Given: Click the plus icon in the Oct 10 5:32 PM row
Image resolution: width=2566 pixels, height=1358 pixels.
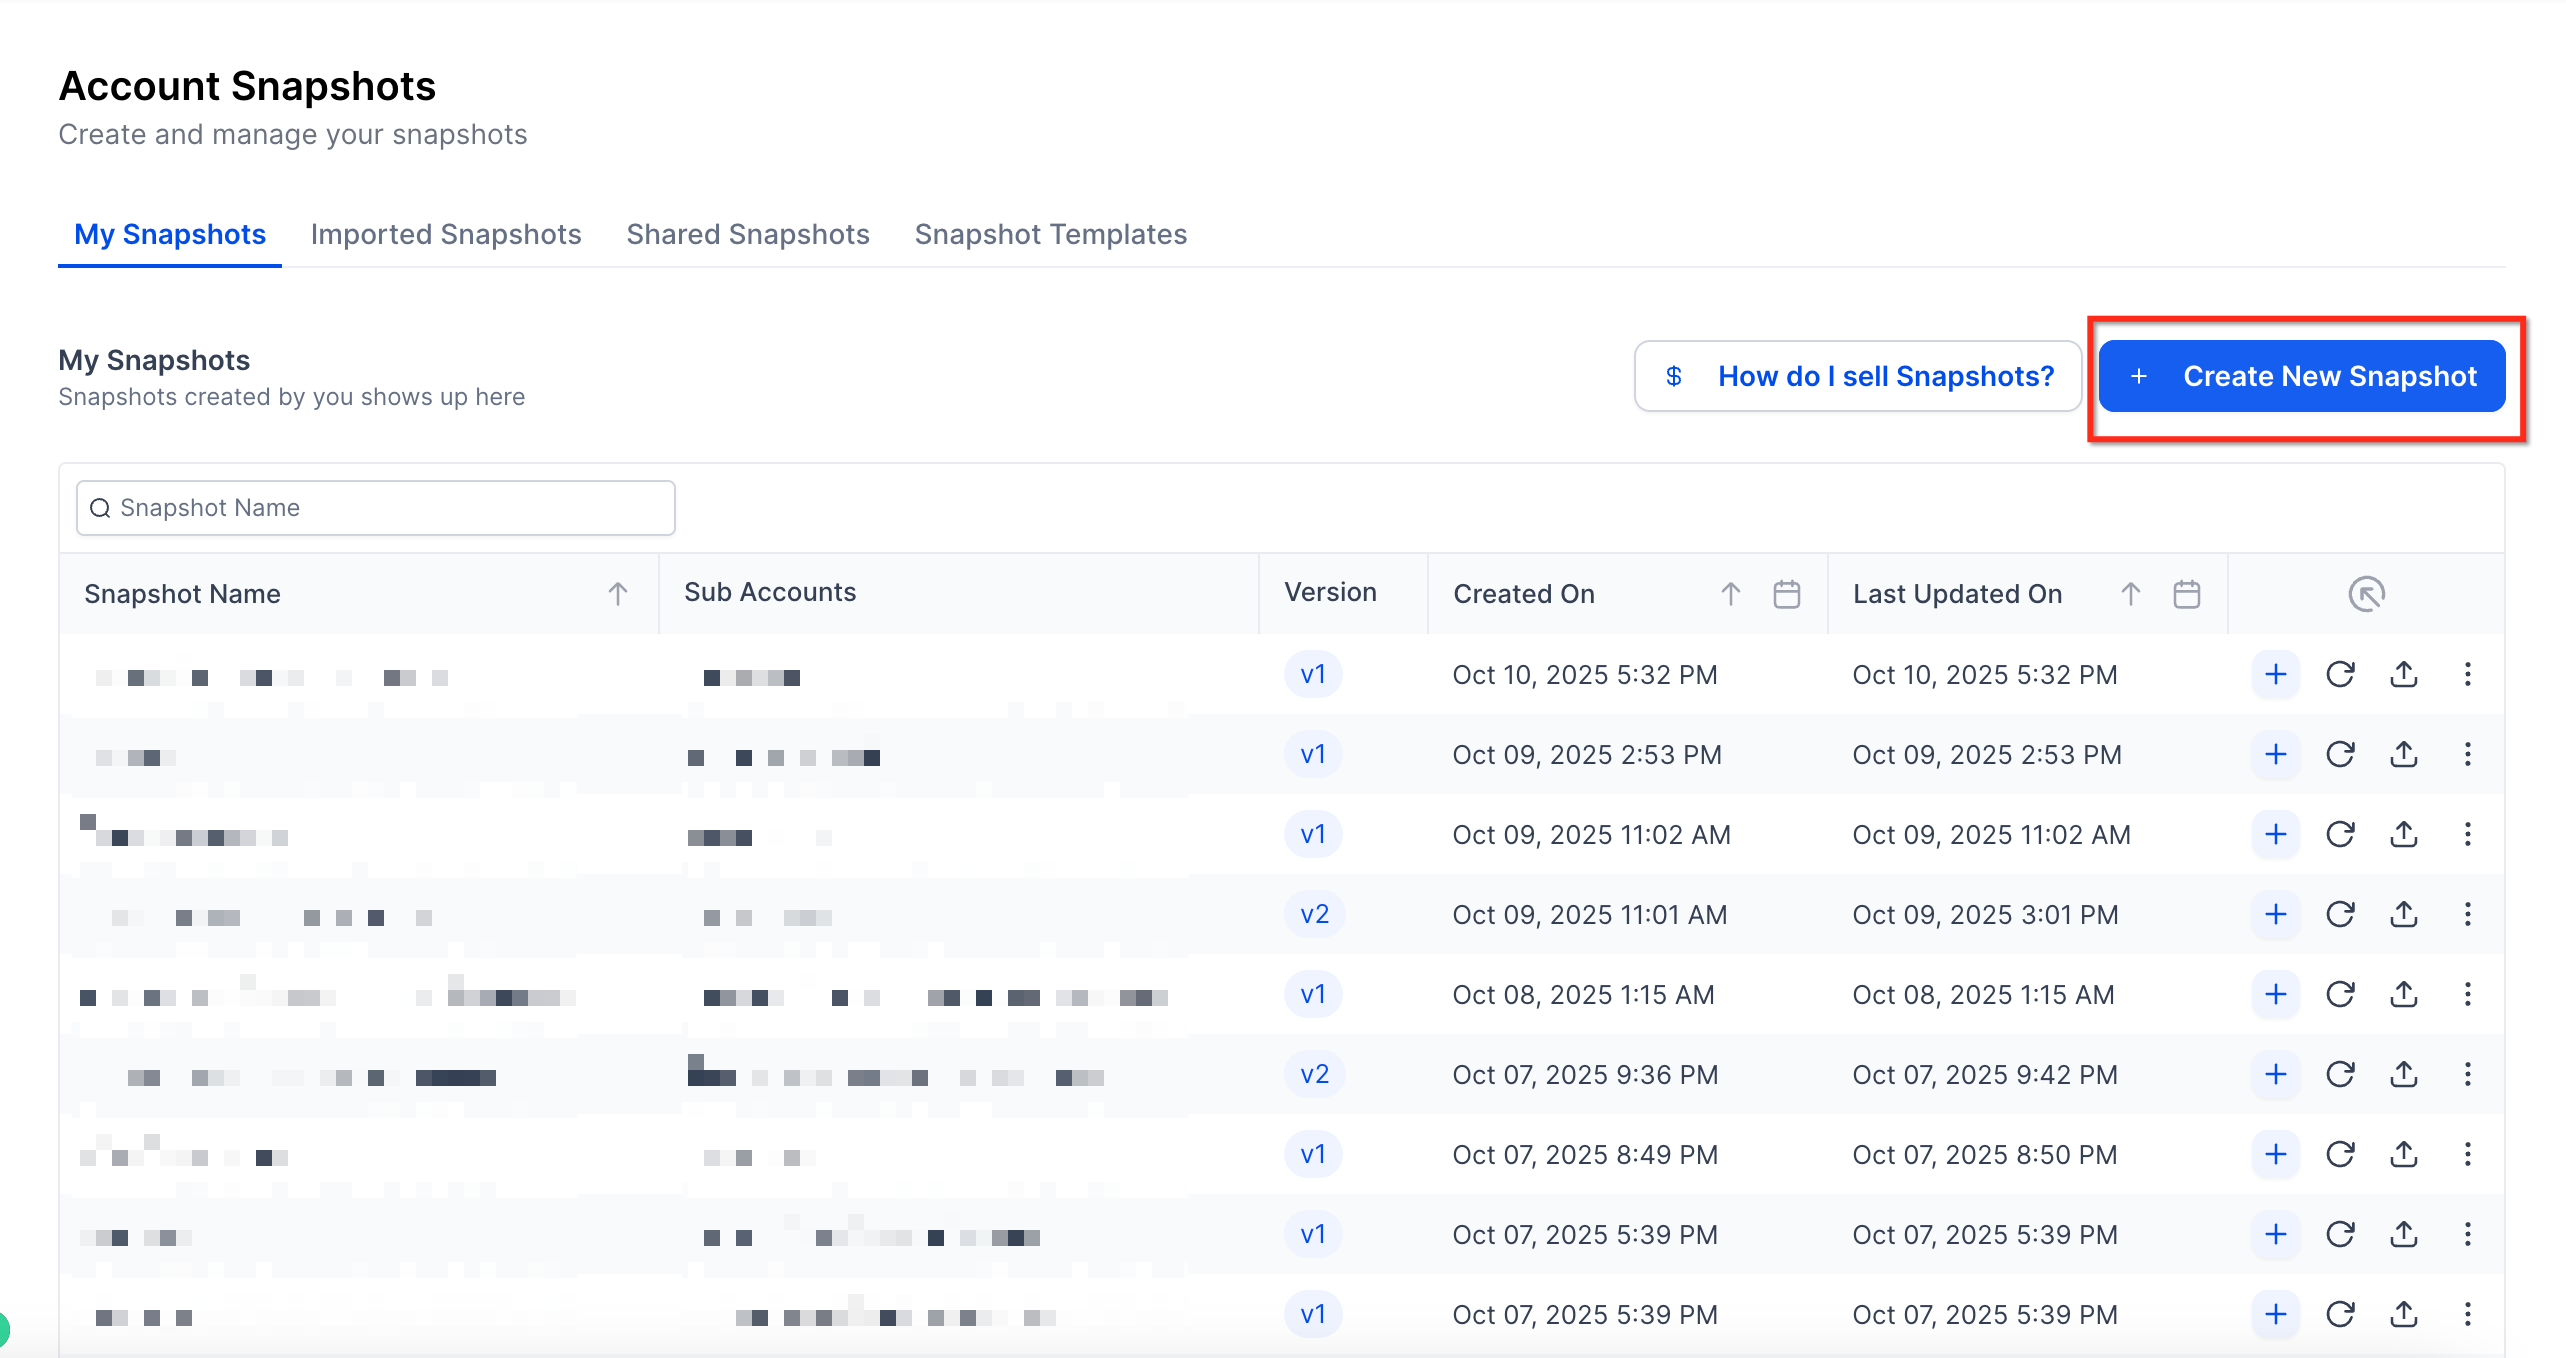Looking at the screenshot, I should pyautogui.click(x=2275, y=675).
